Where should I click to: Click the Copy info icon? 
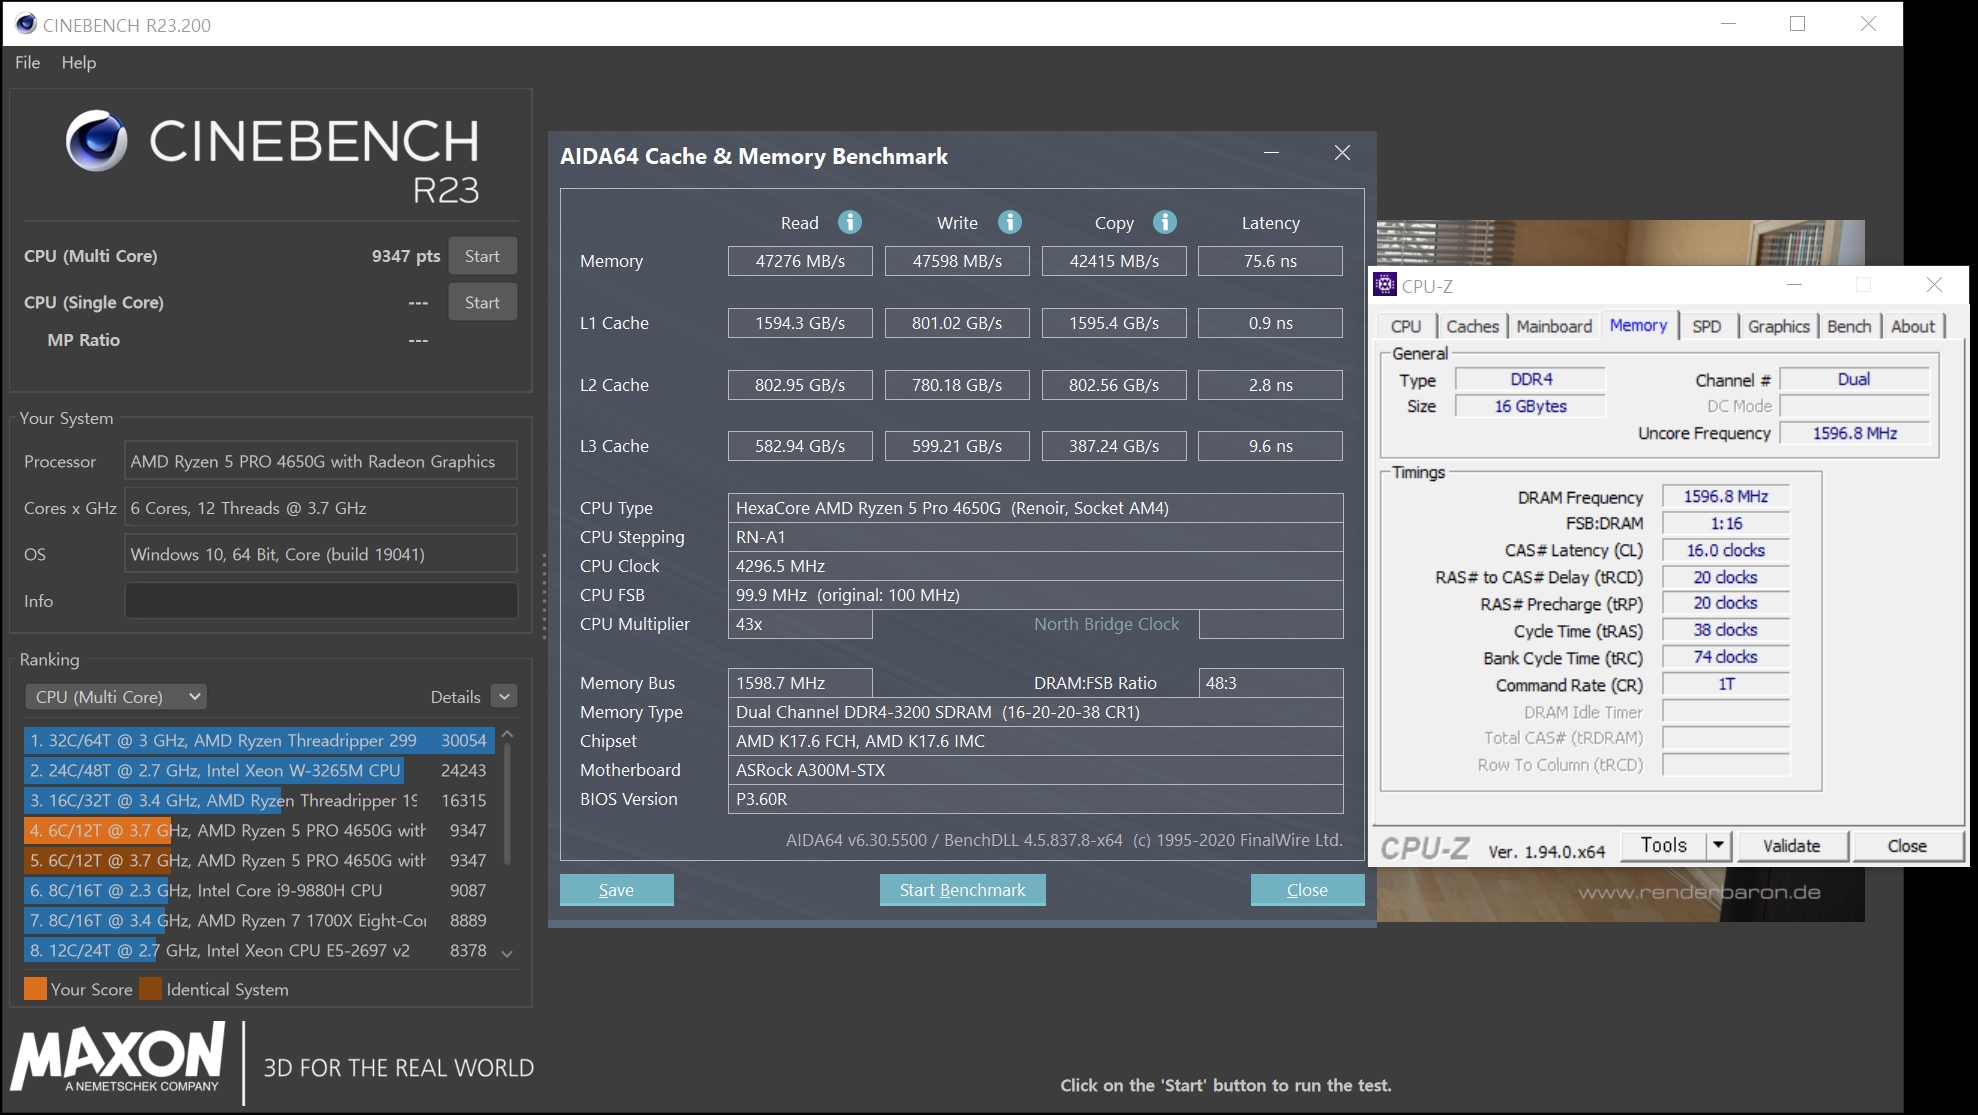click(x=1165, y=222)
